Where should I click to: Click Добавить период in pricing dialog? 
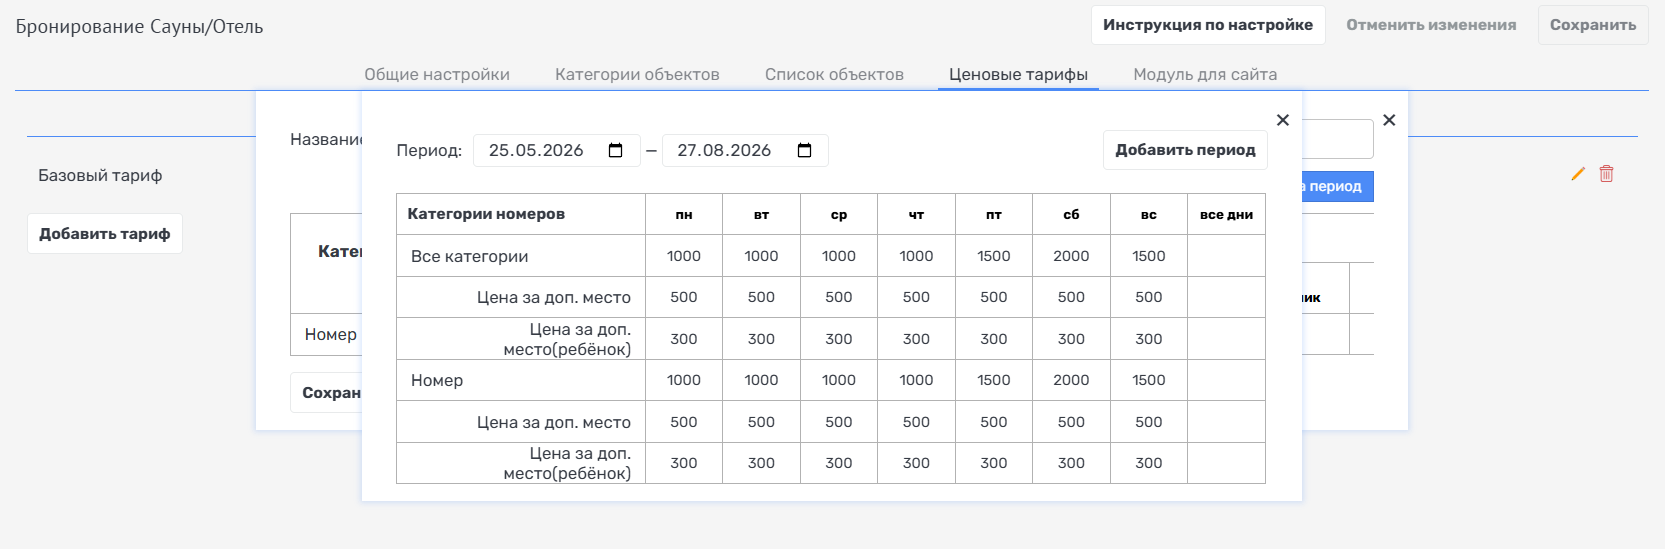1185,150
